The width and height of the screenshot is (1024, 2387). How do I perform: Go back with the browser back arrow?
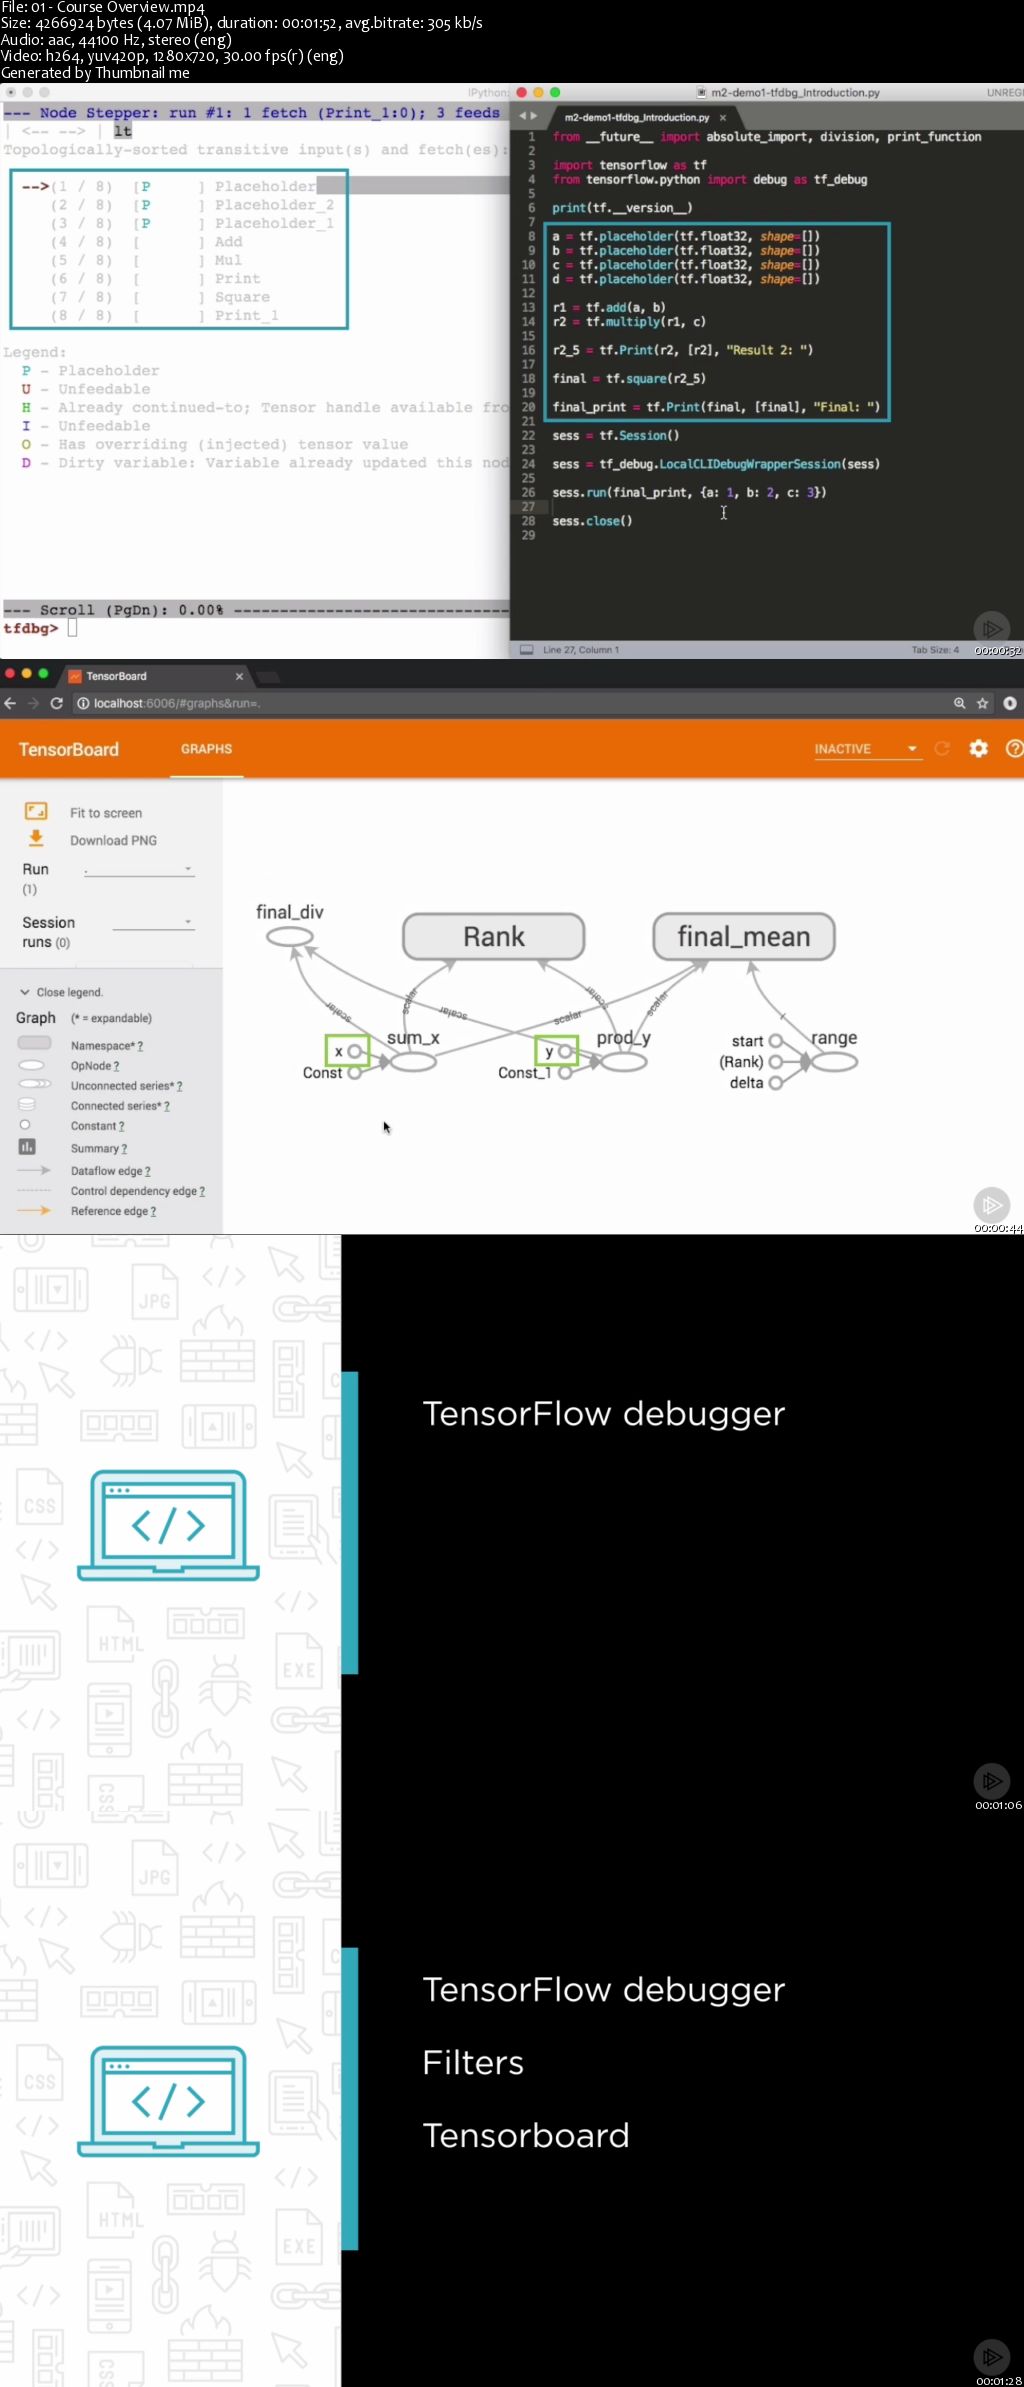[10, 703]
